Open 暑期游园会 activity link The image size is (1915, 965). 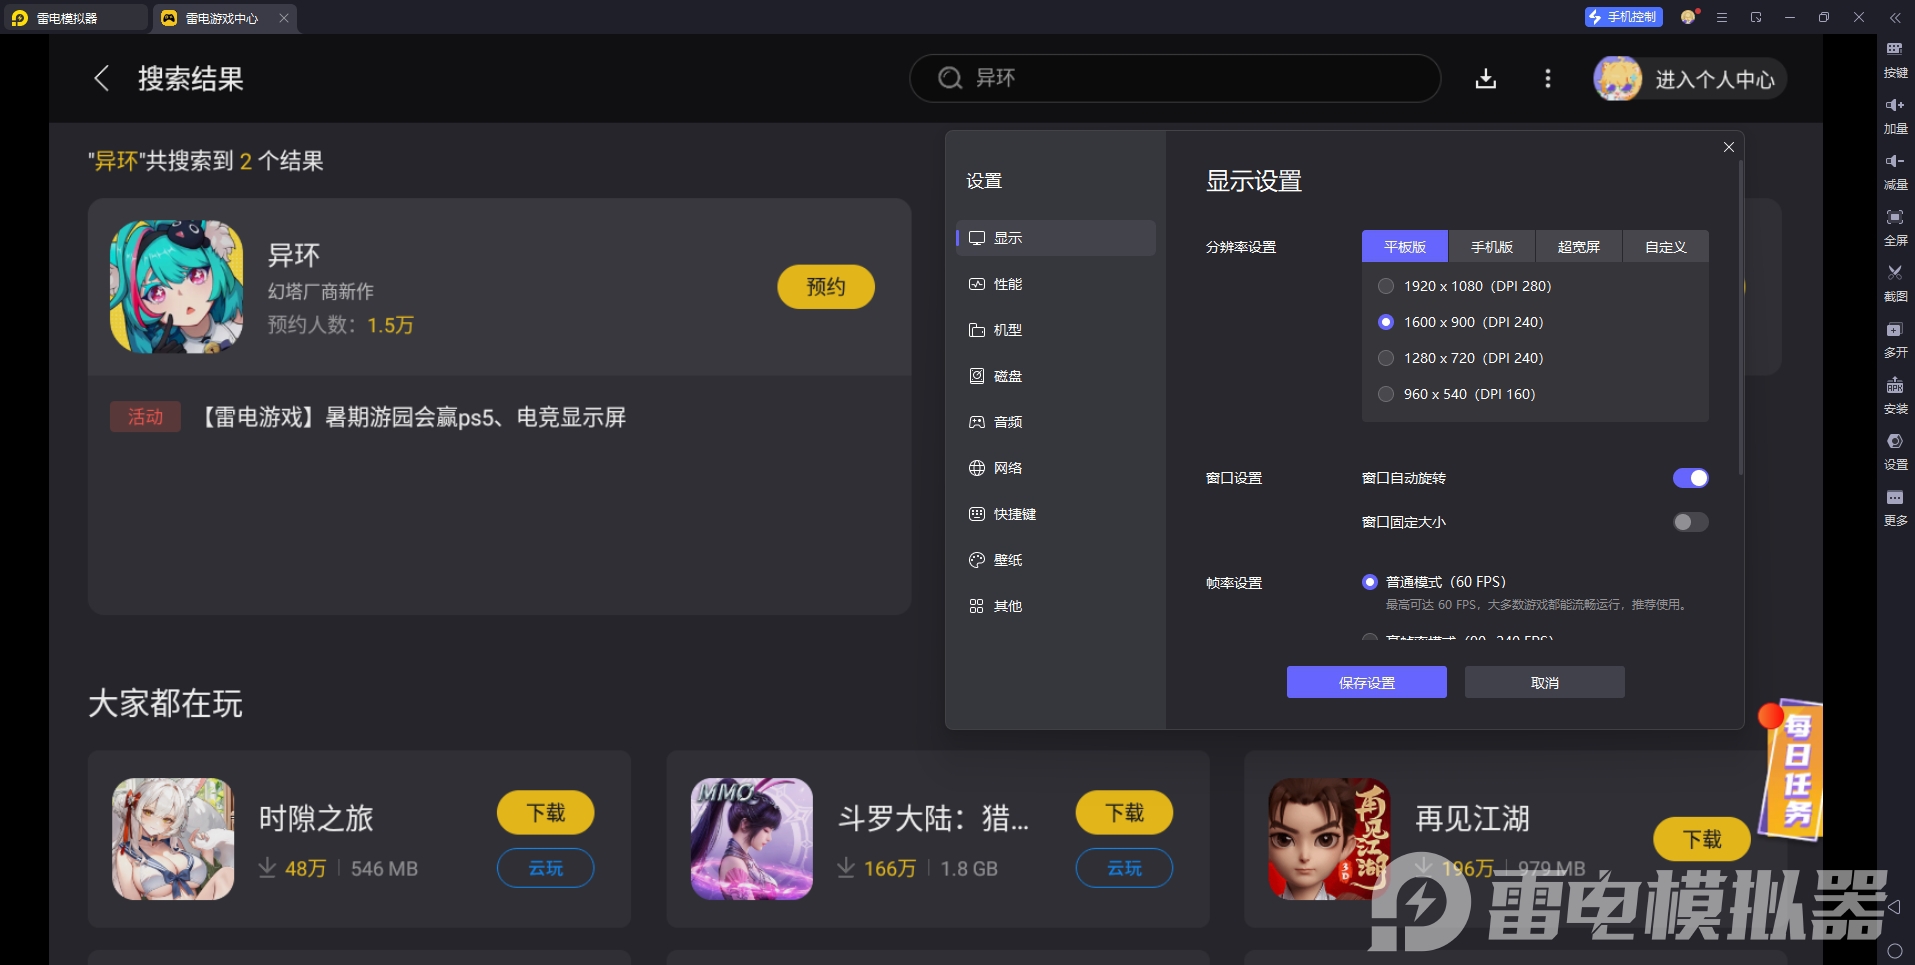click(414, 417)
